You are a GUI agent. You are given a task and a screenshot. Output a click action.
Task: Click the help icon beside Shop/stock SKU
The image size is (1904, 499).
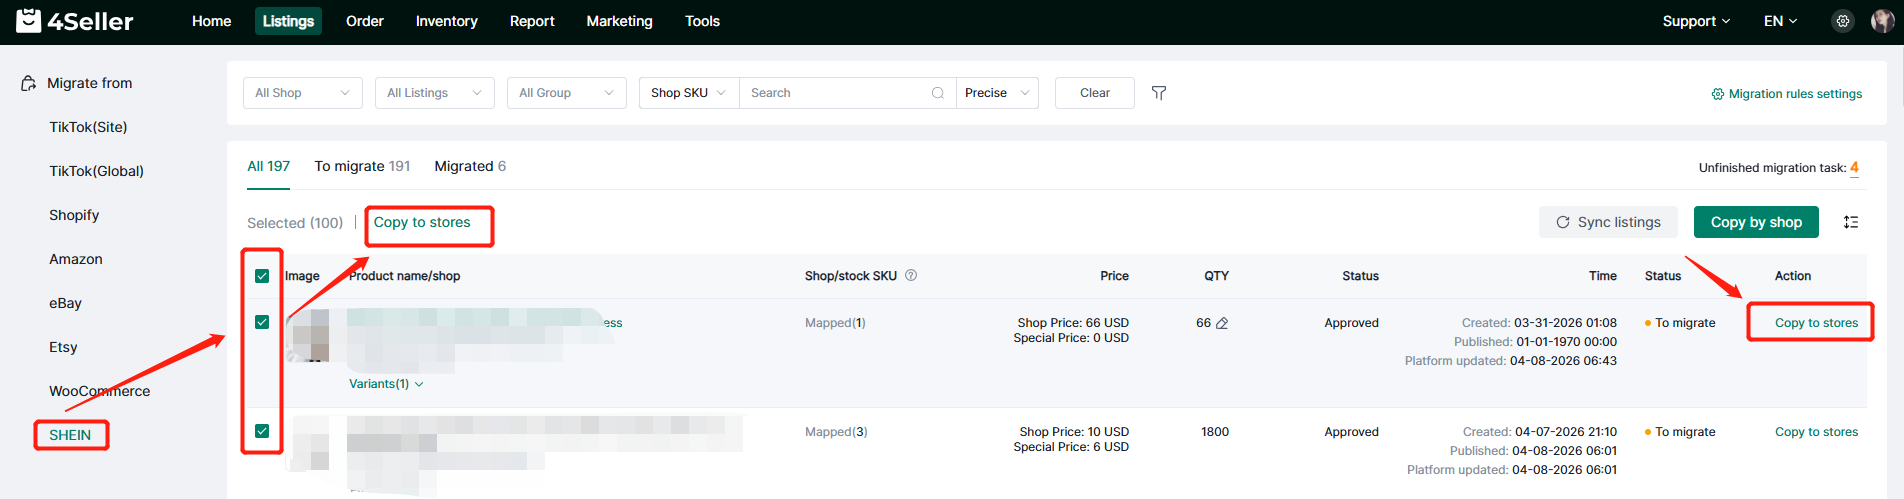(911, 276)
